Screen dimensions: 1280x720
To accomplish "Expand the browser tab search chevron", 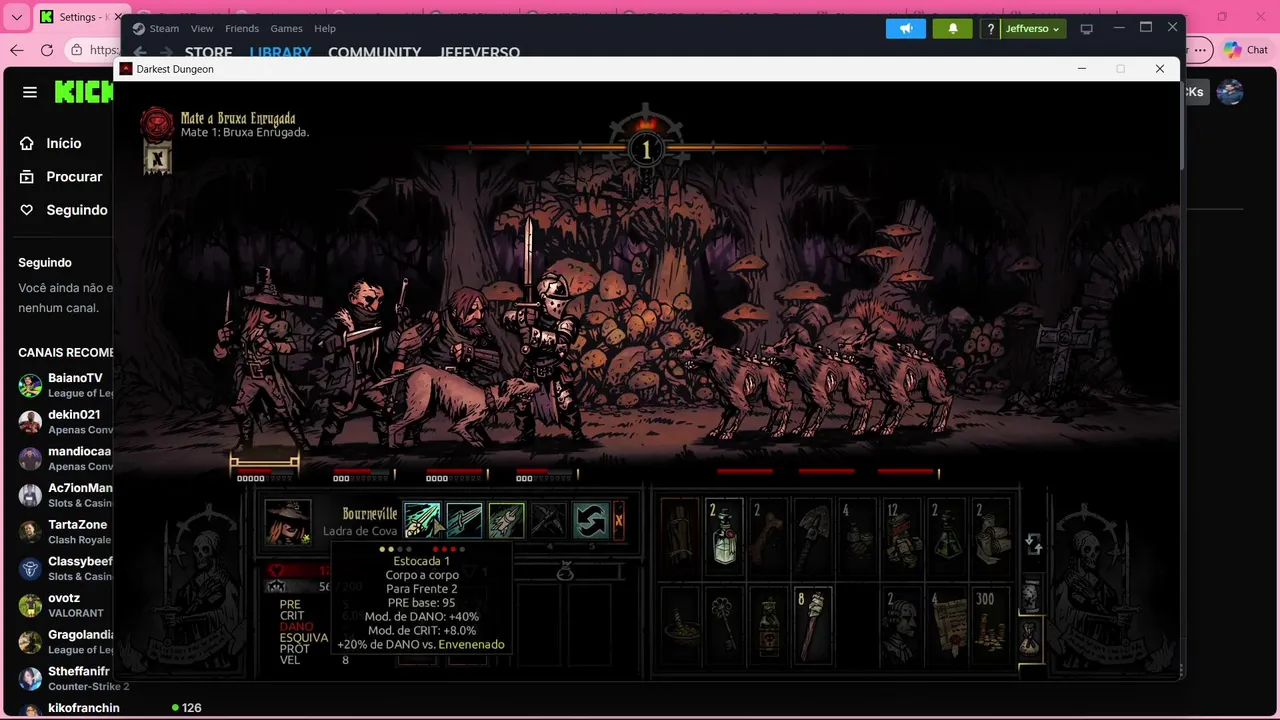I will click(x=16, y=17).
